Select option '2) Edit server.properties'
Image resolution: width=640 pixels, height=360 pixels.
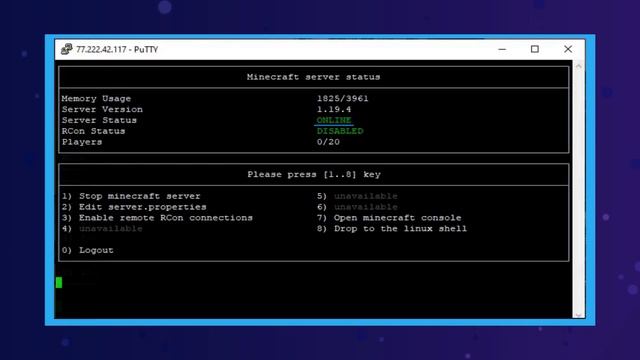(x=134, y=207)
